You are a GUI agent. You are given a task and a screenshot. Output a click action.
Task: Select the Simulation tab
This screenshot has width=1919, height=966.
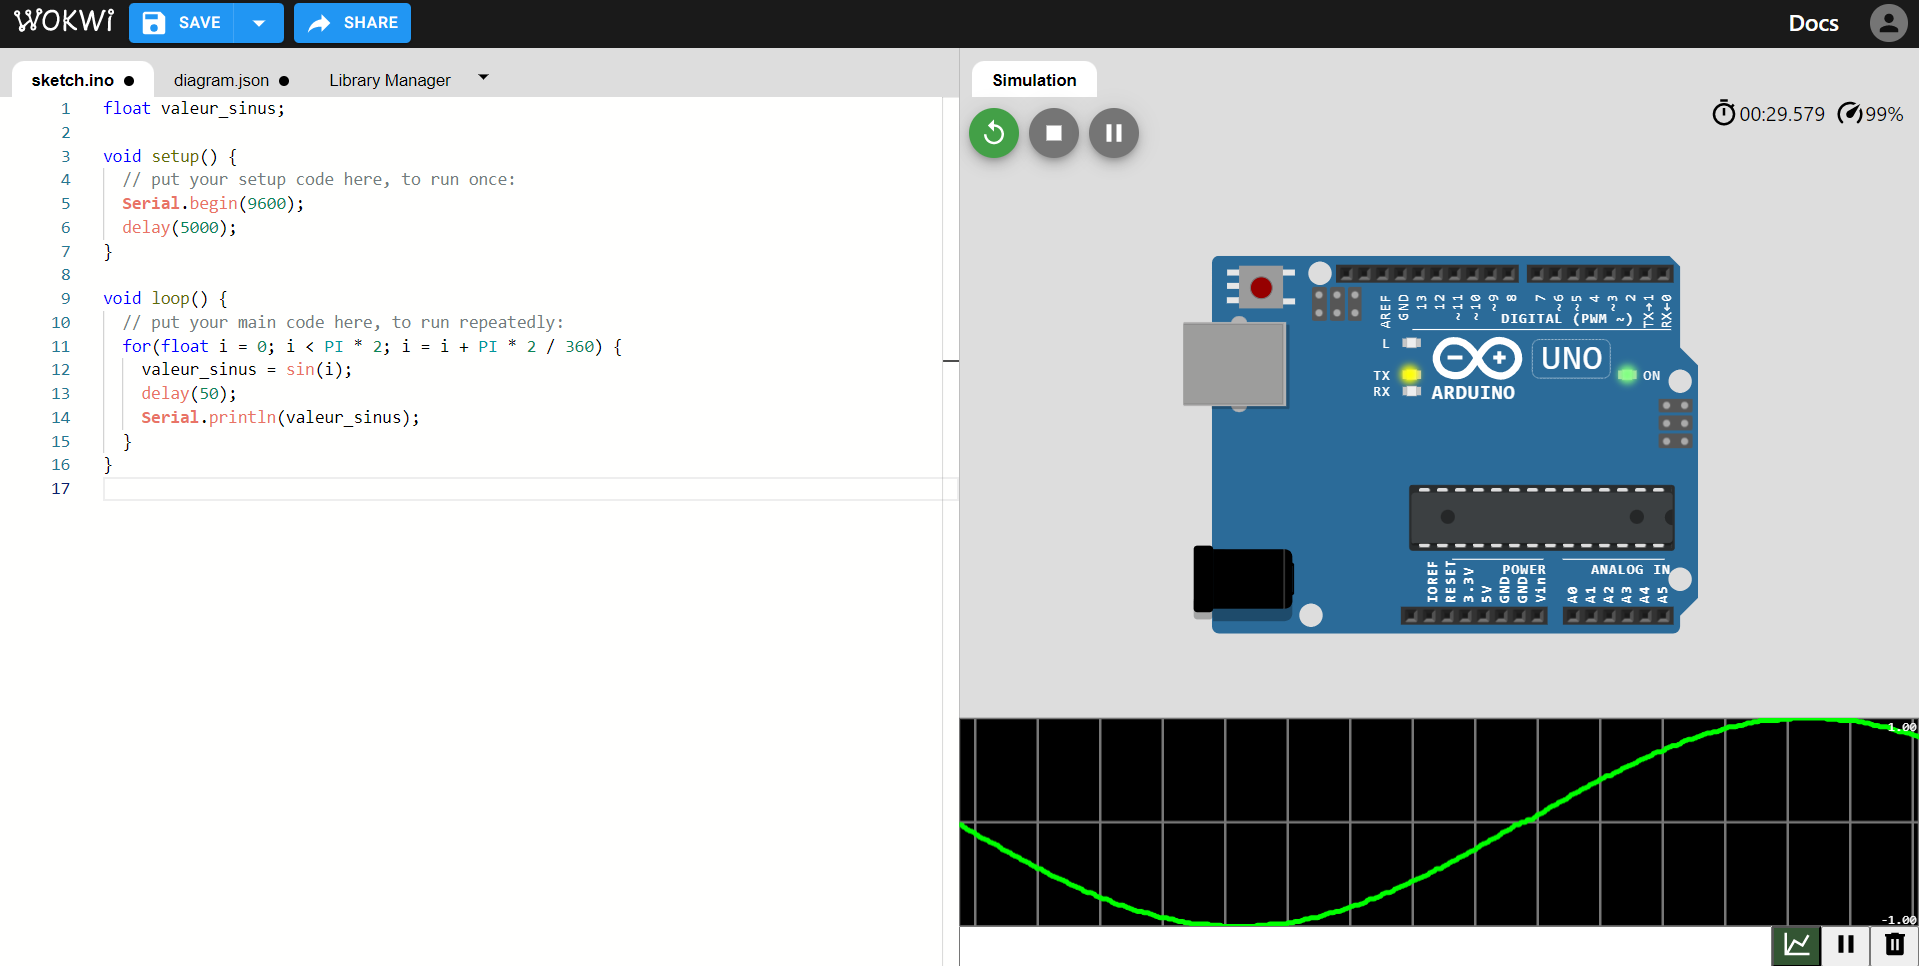tap(1034, 80)
